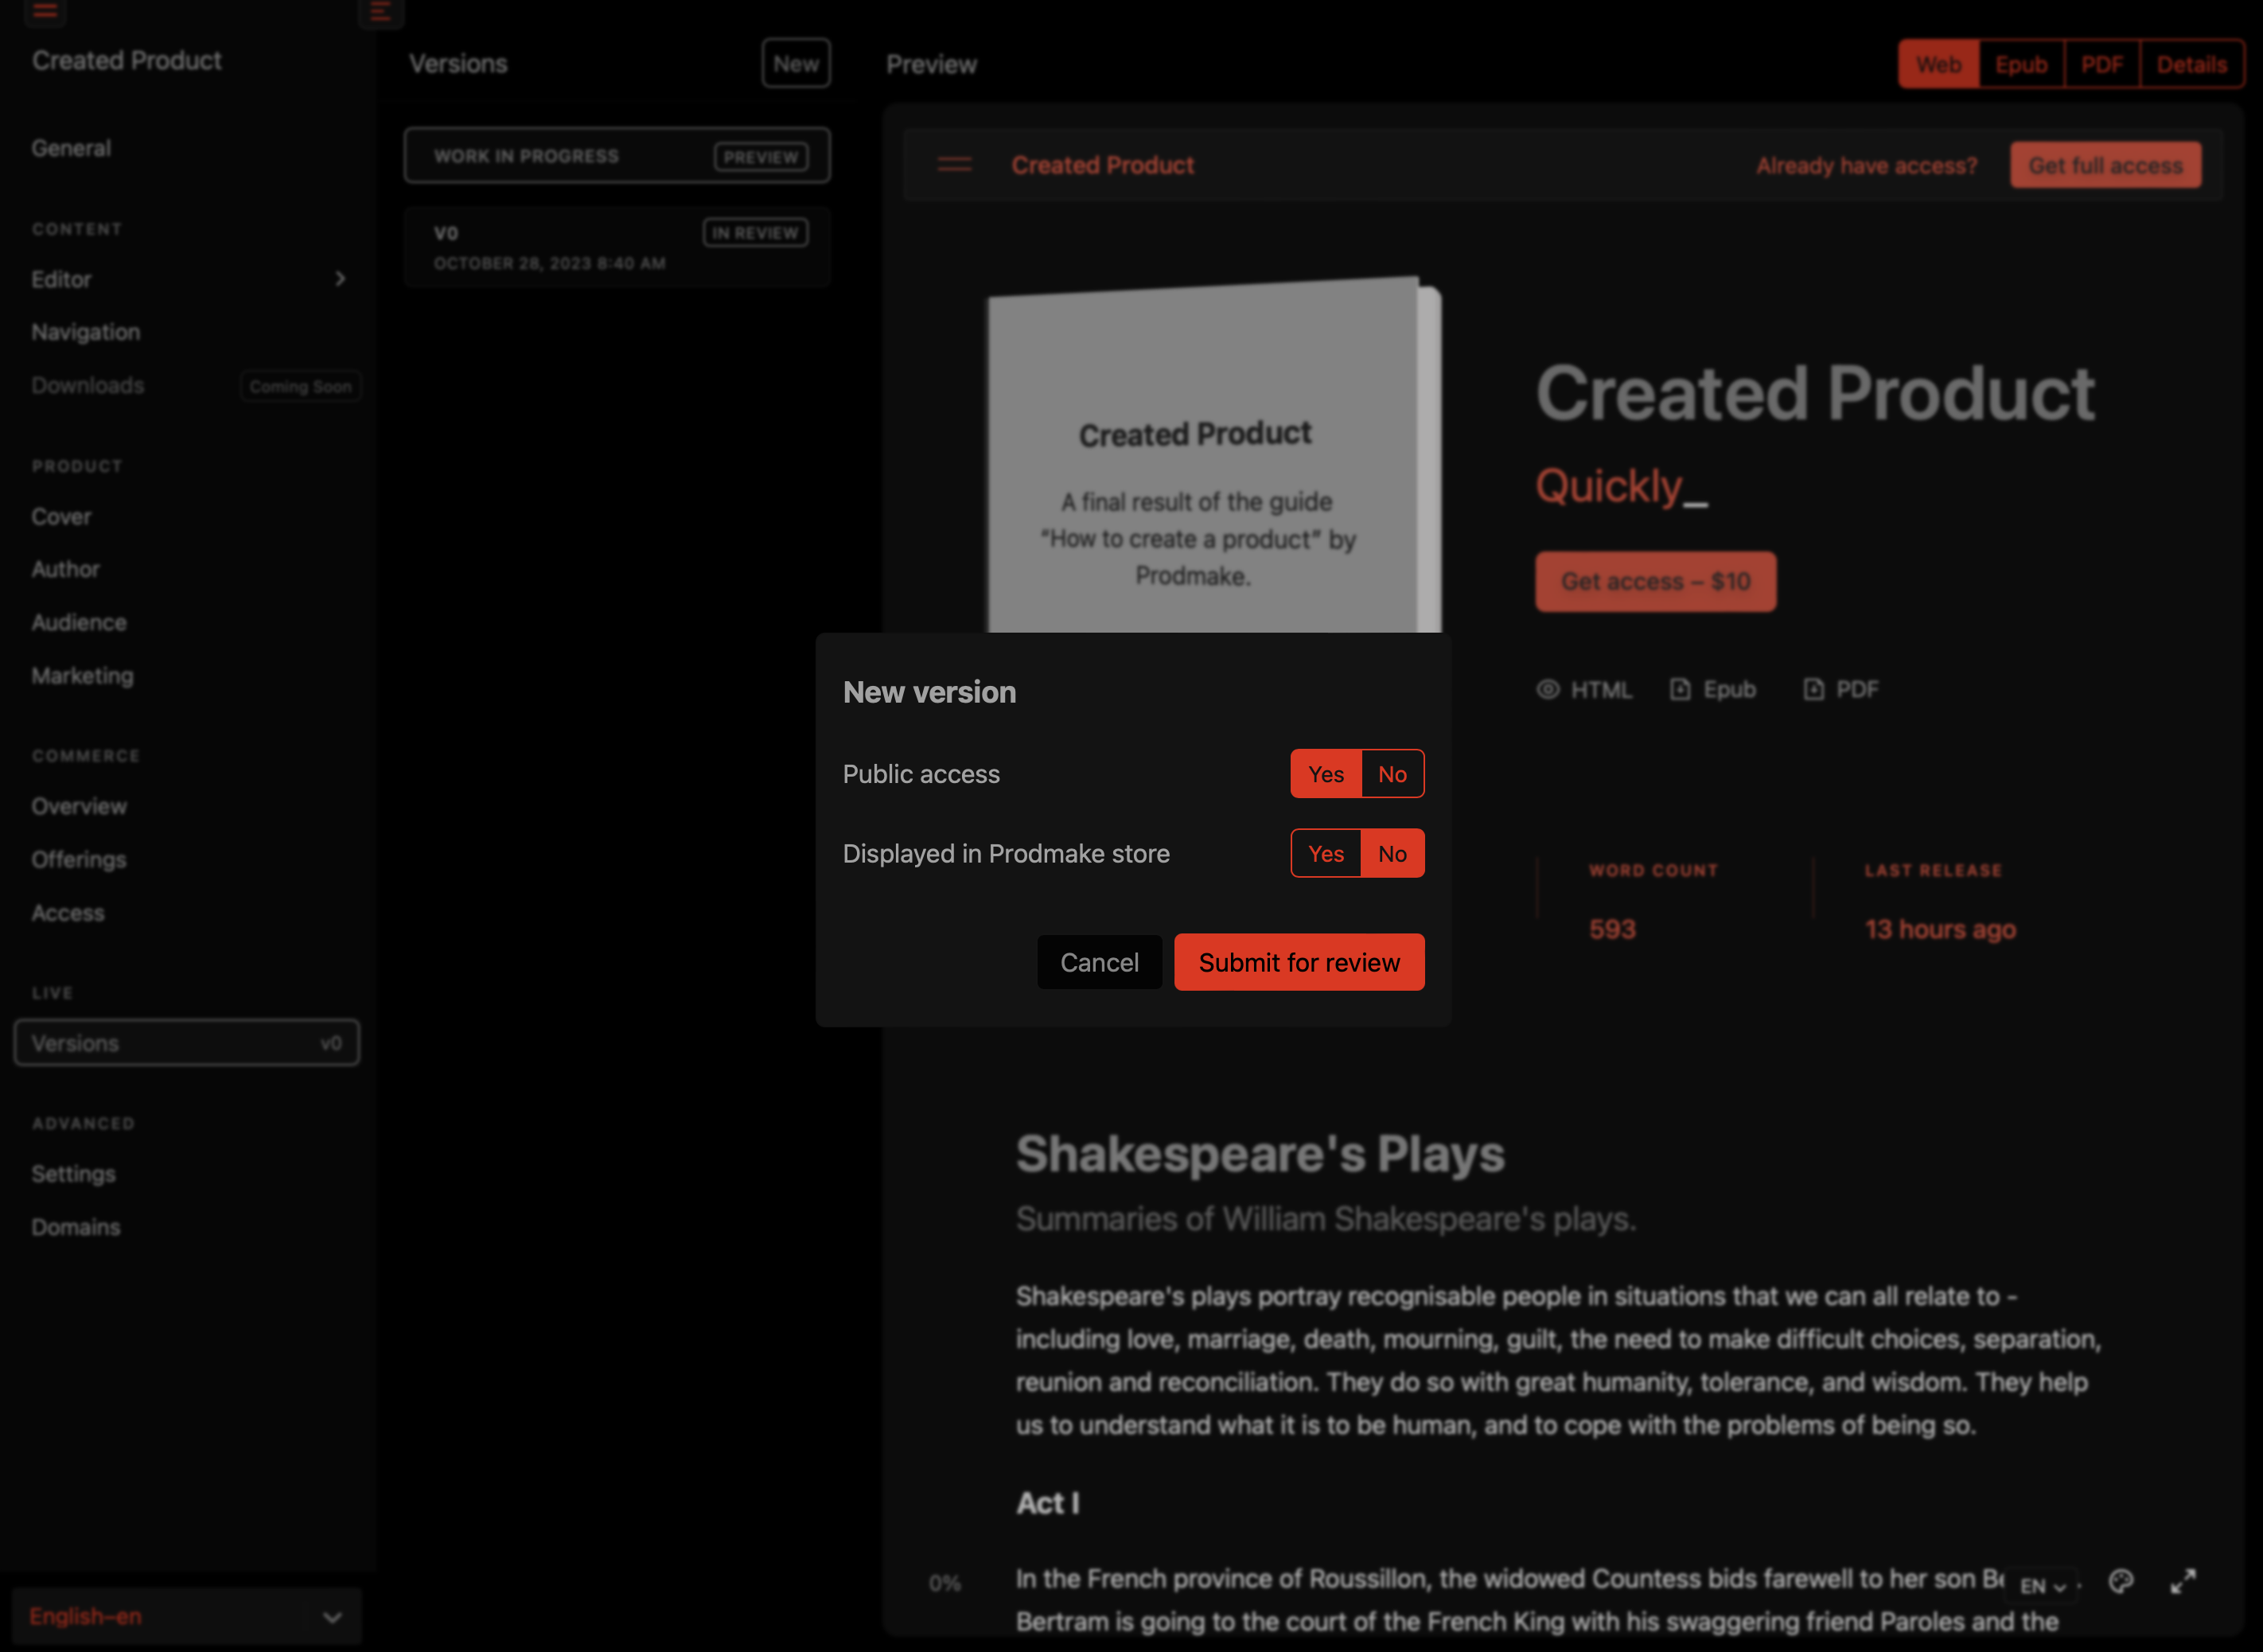
Task: Open the EN reader language dropdown
Action: [x=2042, y=1586]
